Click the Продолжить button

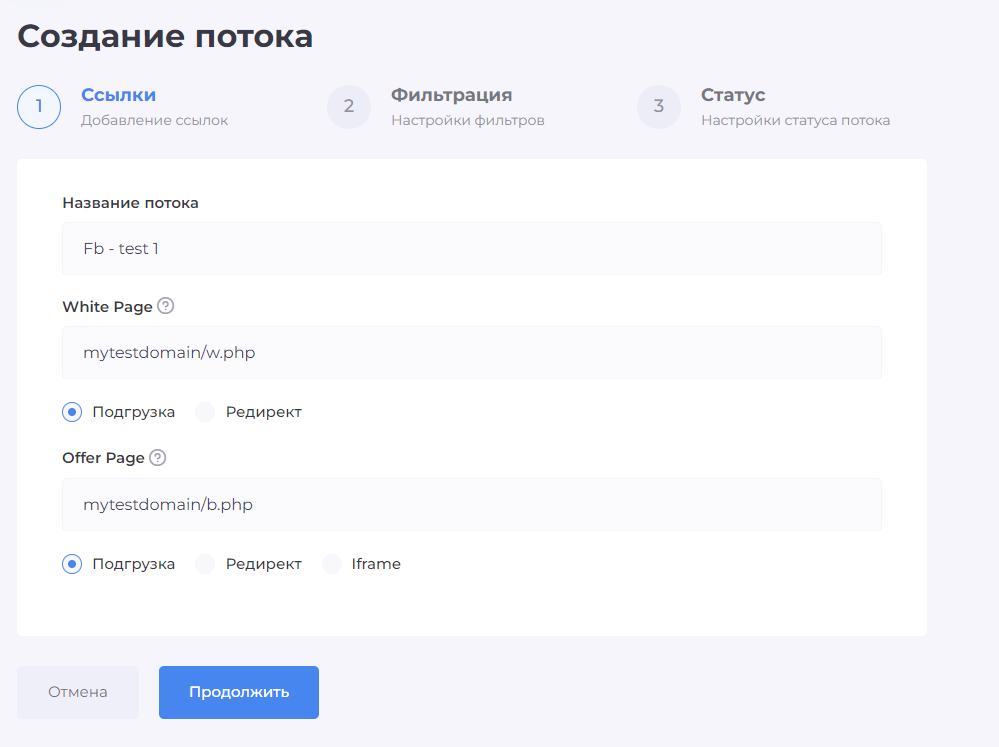coord(239,692)
